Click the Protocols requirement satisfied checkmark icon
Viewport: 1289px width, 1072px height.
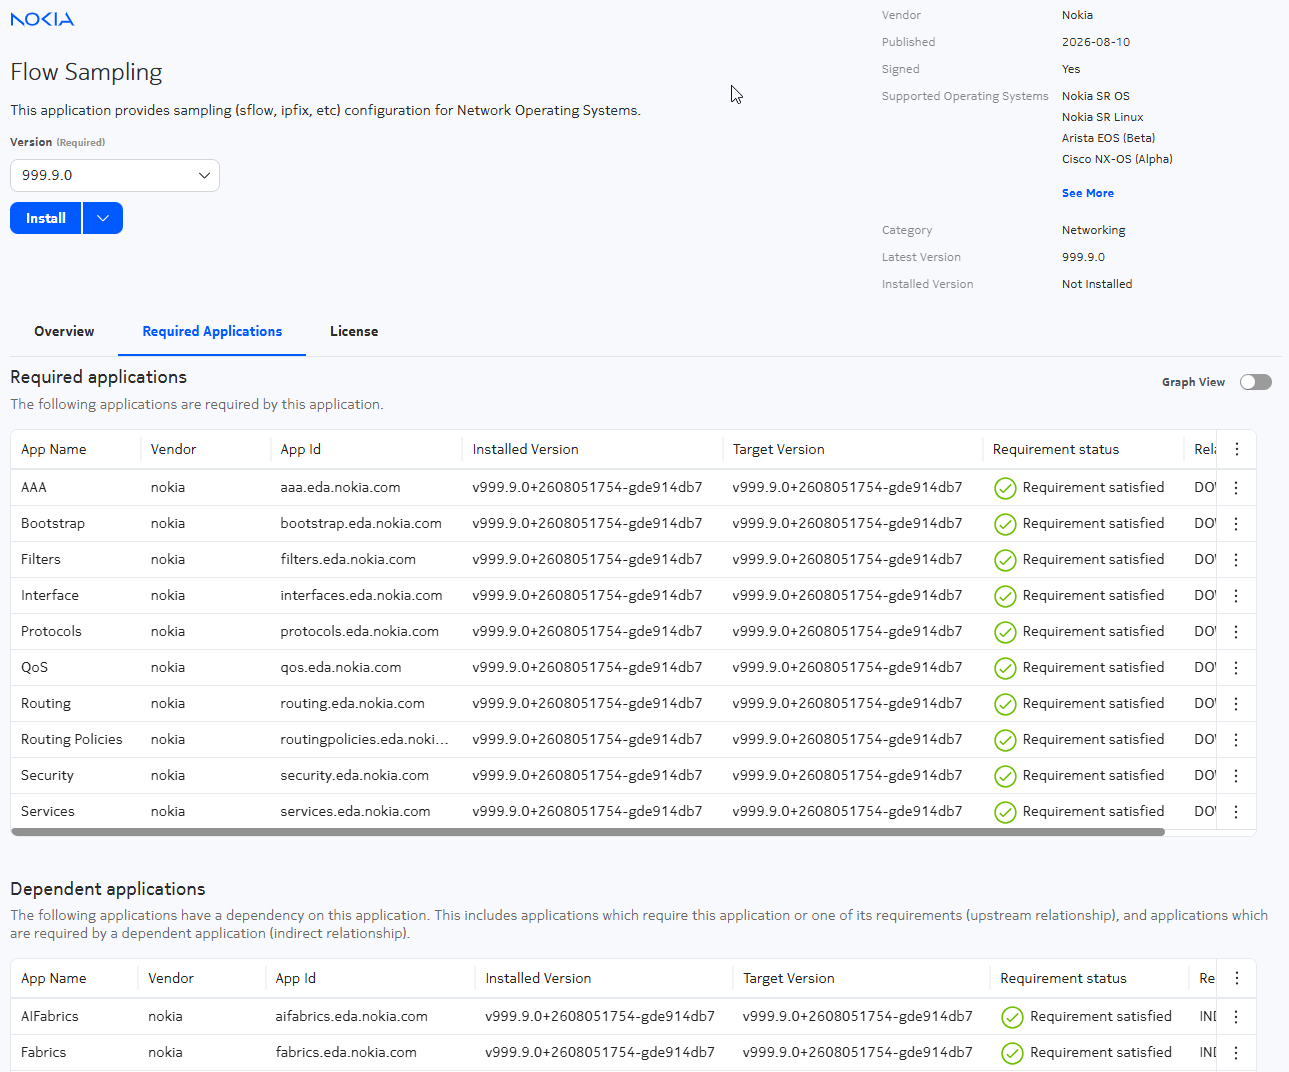(1005, 632)
